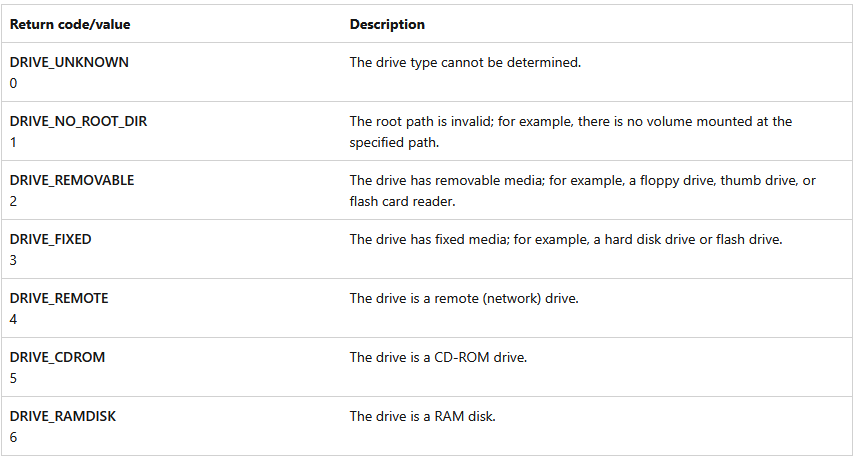855x459 pixels.
Task: Click "The drive is a RAM disk" text
Action: point(422,416)
